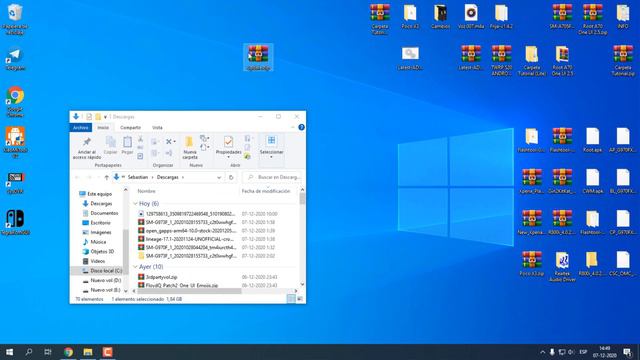Select the Poco X3.zip archive
The width and height of the screenshot is (640, 360).
pyautogui.click(x=531, y=264)
